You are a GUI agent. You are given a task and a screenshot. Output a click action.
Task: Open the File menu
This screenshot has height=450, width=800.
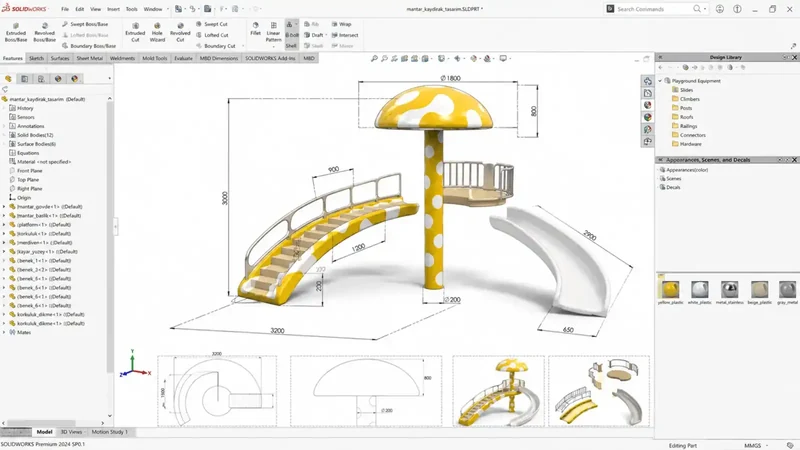point(65,9)
